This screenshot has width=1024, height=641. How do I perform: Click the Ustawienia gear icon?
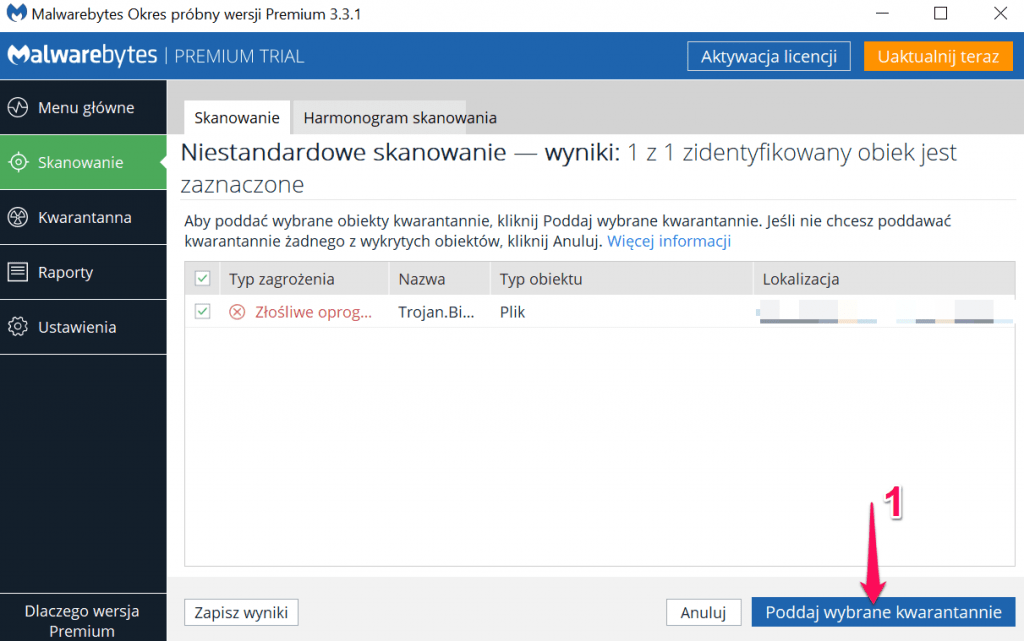(18, 327)
